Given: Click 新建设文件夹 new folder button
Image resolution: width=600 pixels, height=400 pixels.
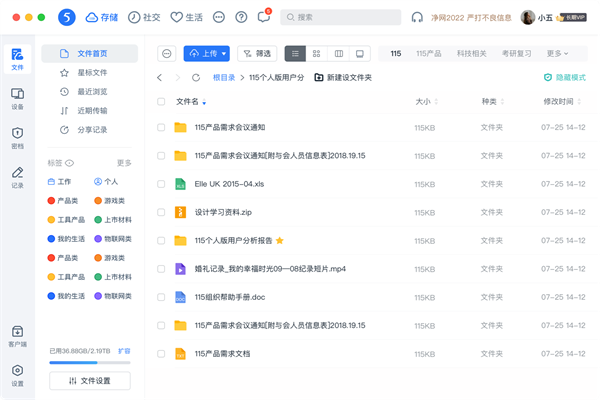Looking at the screenshot, I should 343,78.
